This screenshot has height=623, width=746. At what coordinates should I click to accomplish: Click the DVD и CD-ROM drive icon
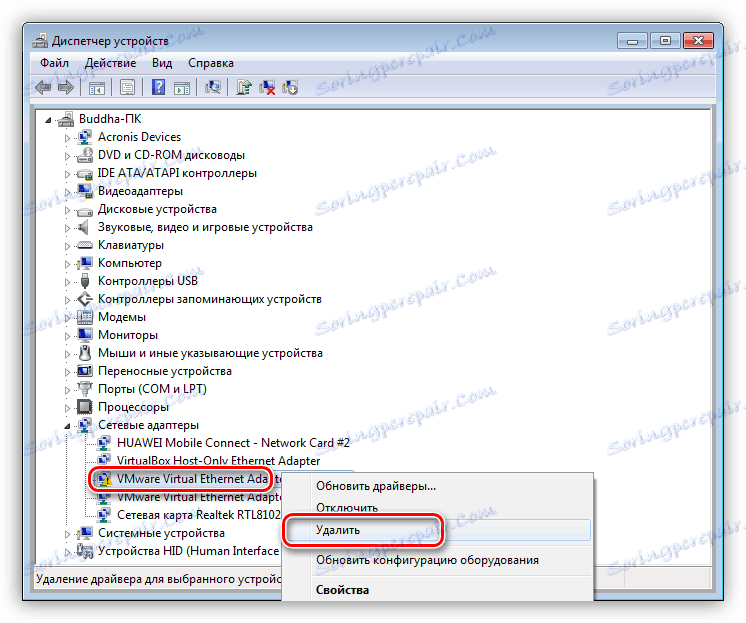(85, 155)
